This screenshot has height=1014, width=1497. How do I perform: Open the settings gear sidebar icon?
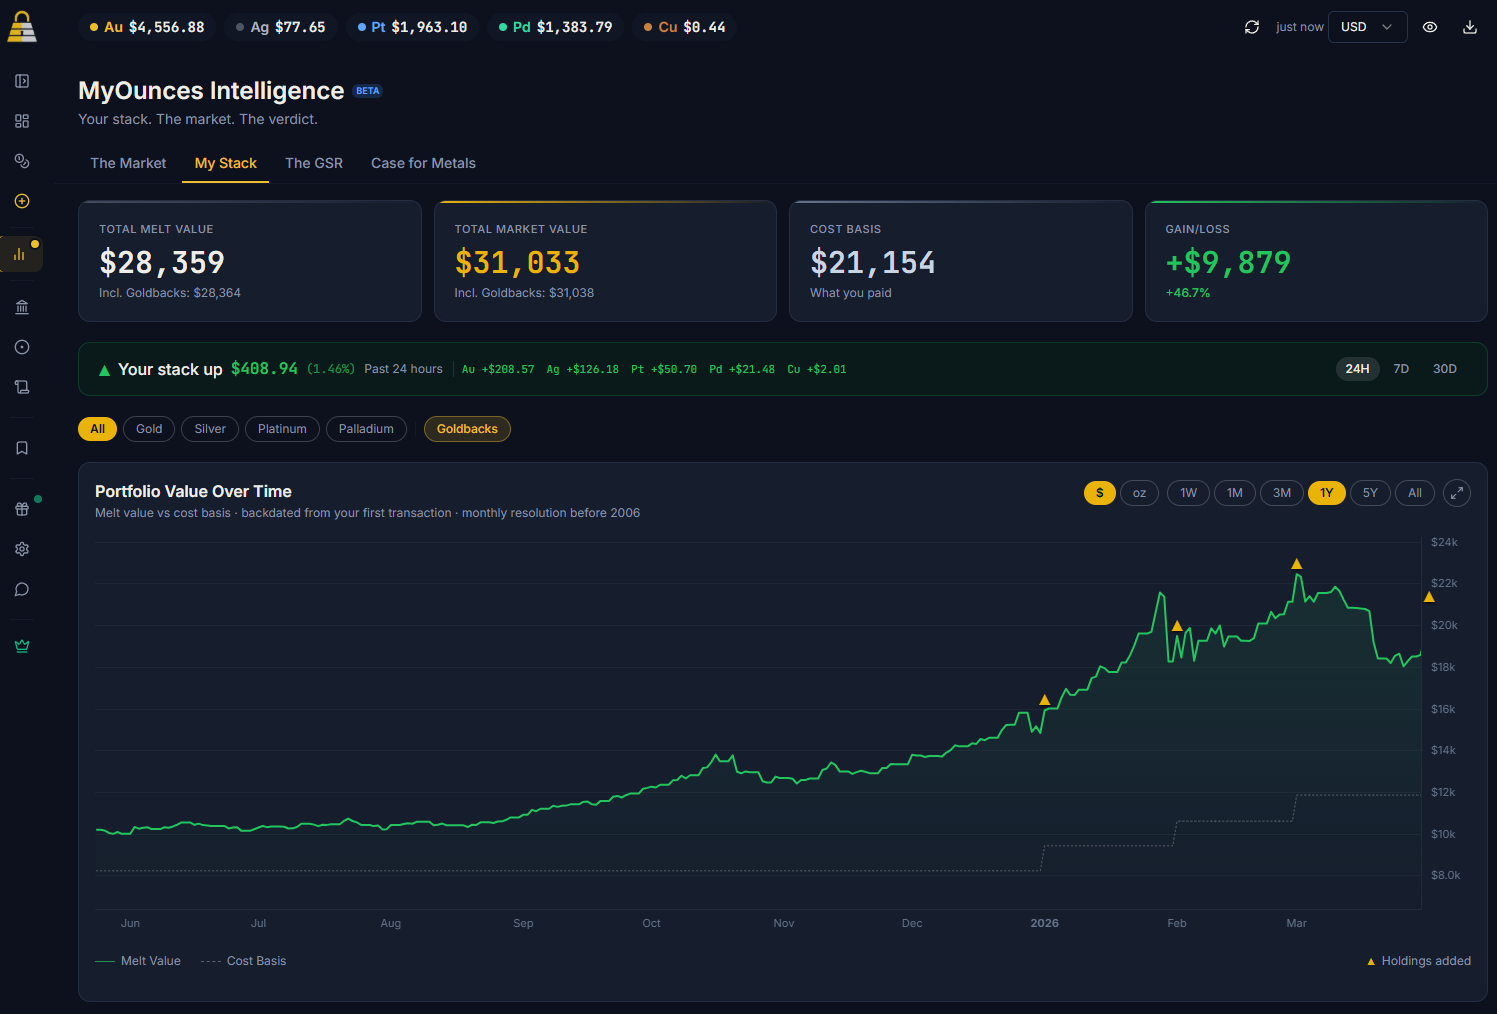coord(22,549)
